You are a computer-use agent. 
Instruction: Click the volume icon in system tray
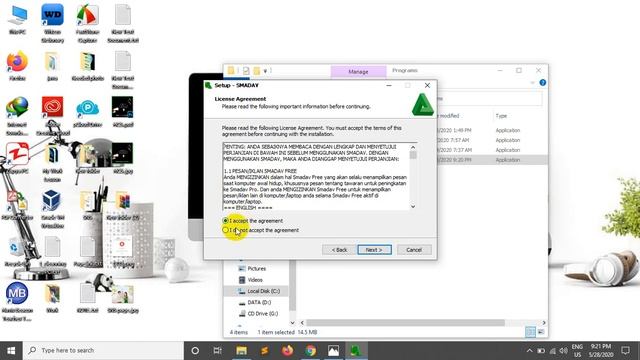pyautogui.click(x=564, y=351)
